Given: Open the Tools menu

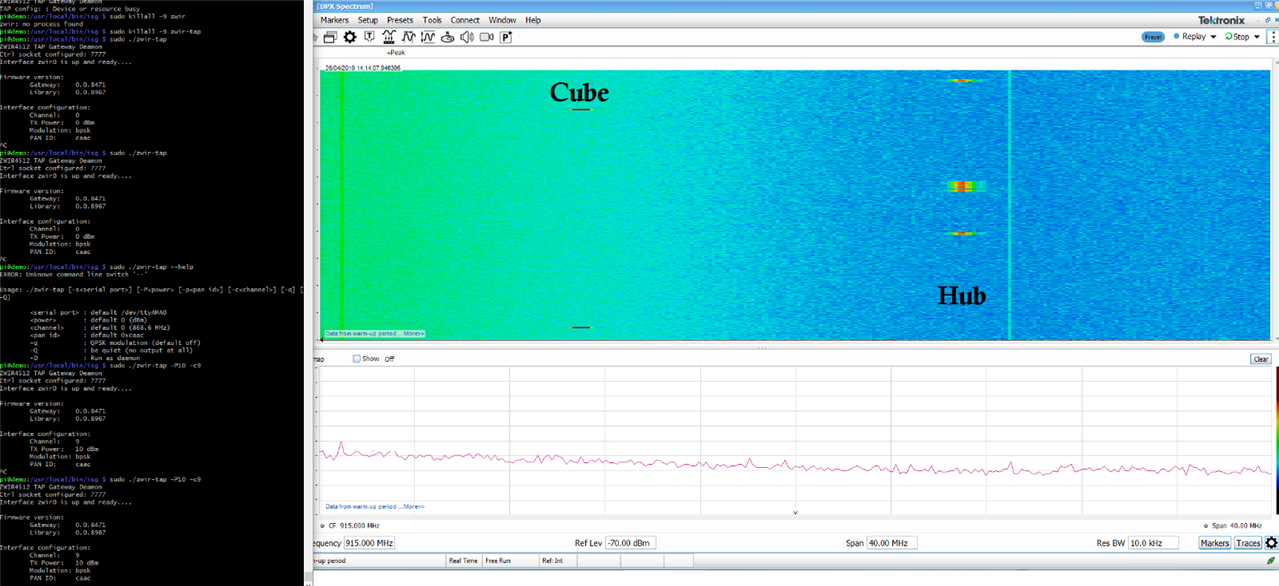Looking at the screenshot, I should point(432,20).
